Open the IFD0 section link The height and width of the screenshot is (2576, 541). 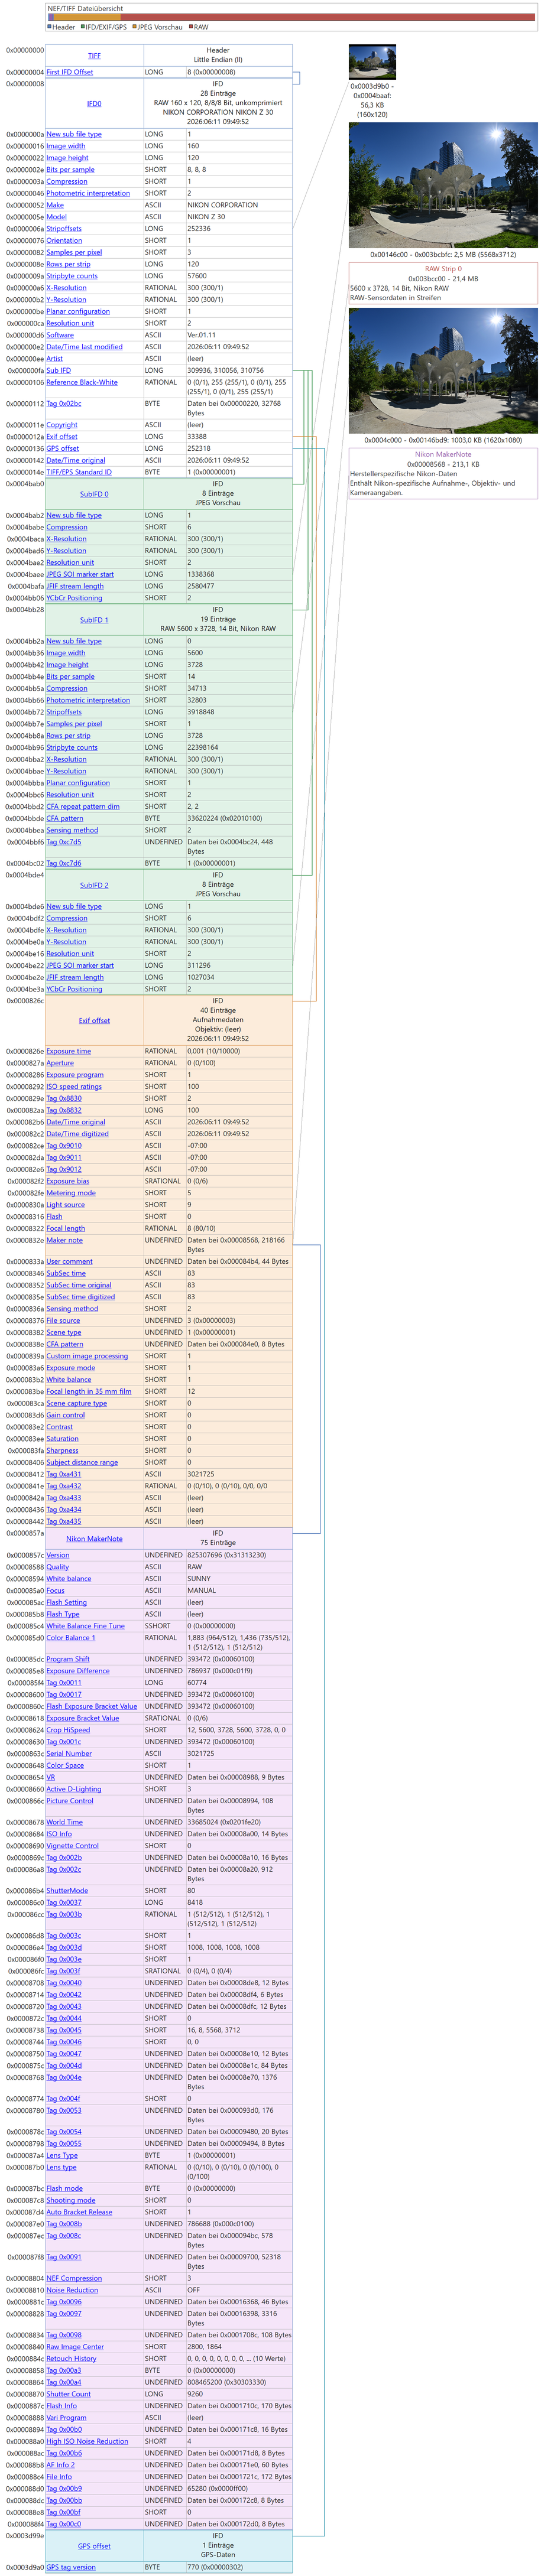[x=94, y=103]
